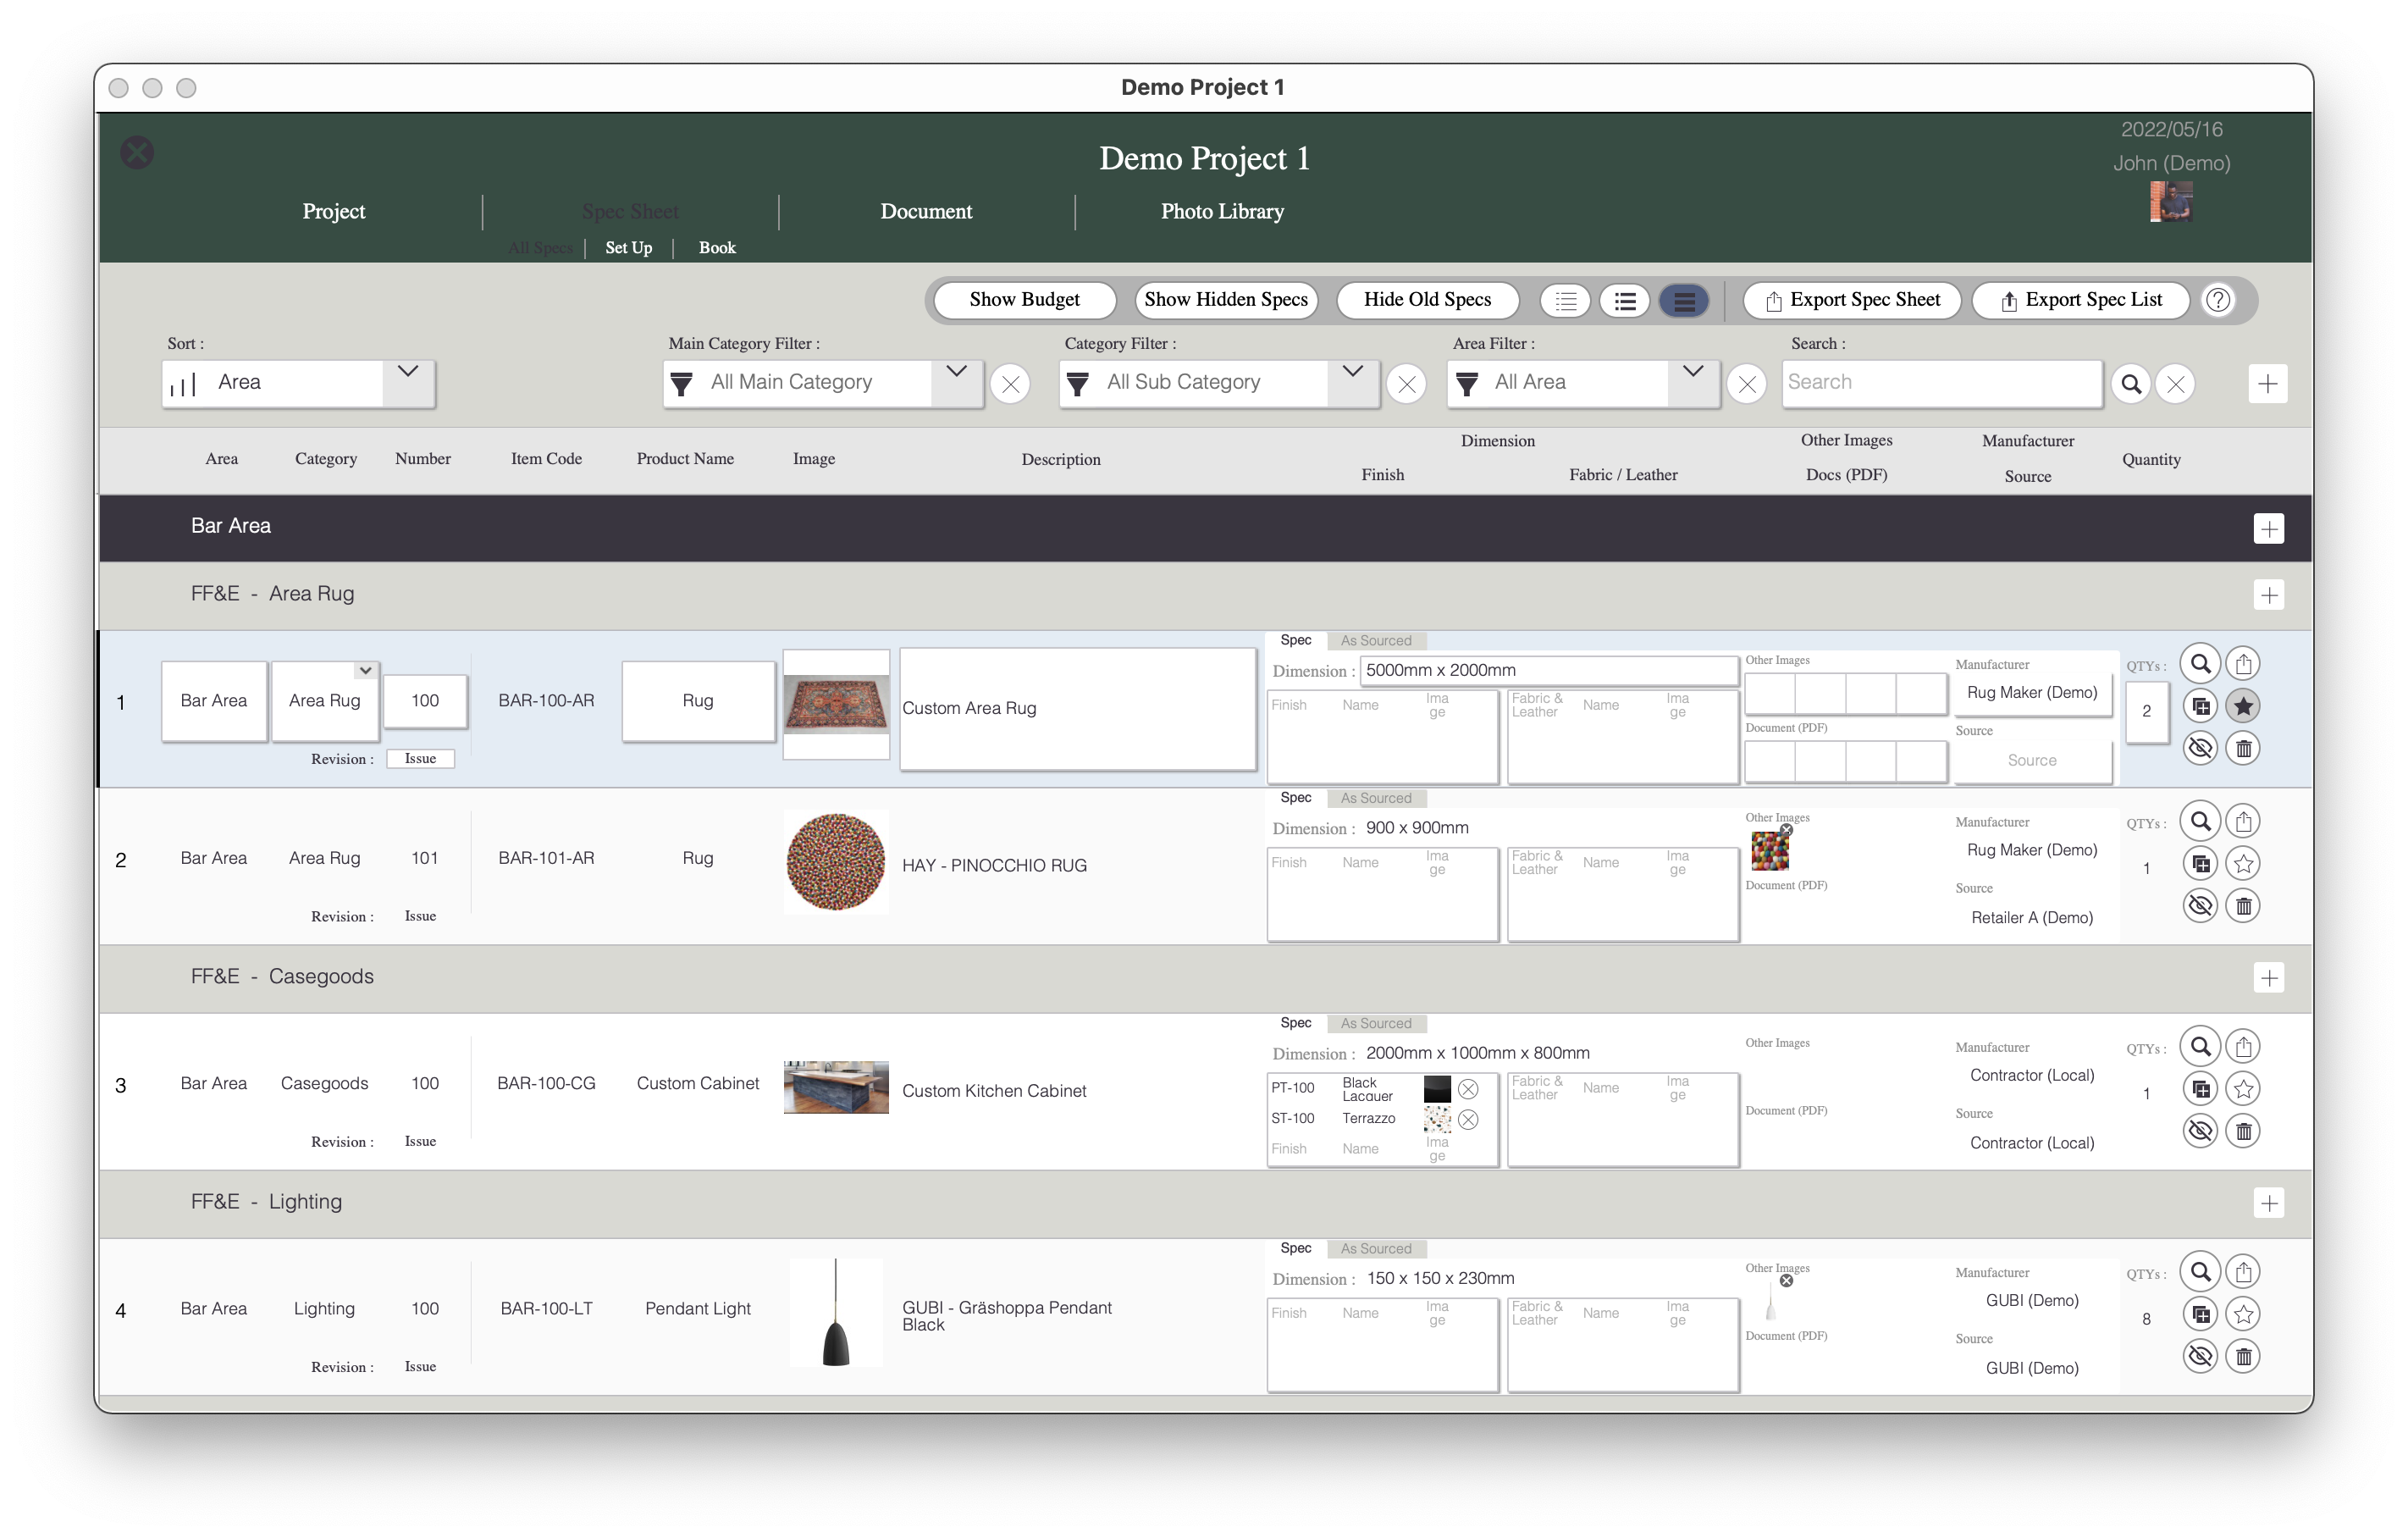Expand the All Main Category filter dropdown
The height and width of the screenshot is (1538, 2408).
point(955,381)
